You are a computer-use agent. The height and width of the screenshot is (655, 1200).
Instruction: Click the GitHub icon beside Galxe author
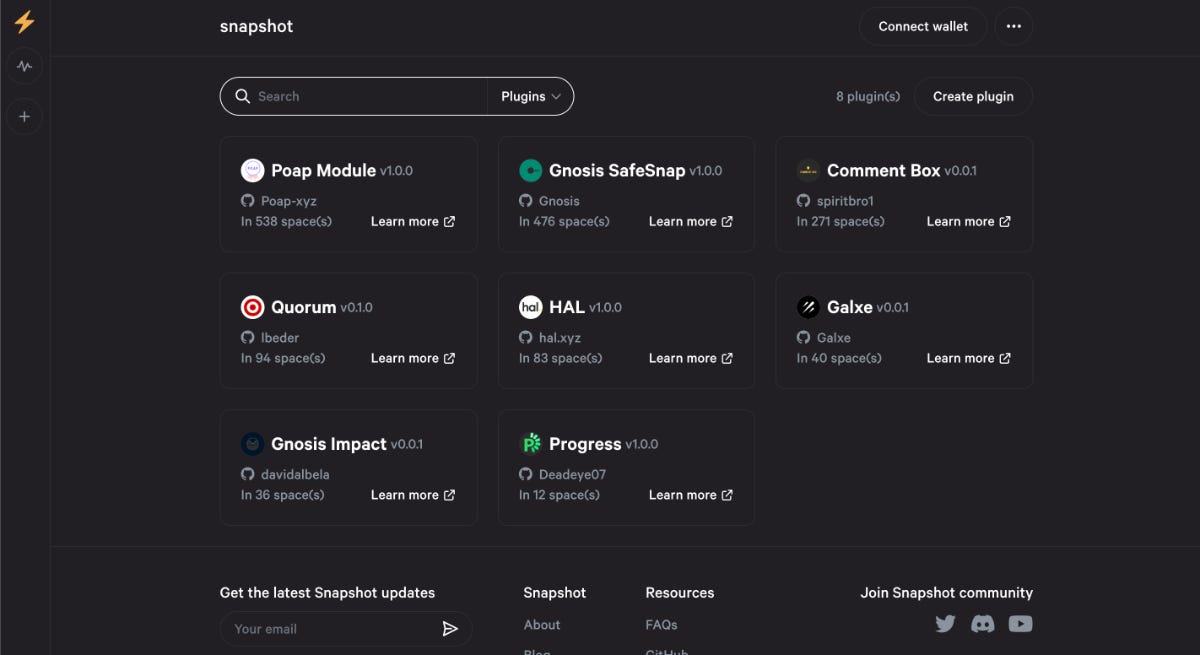point(803,338)
